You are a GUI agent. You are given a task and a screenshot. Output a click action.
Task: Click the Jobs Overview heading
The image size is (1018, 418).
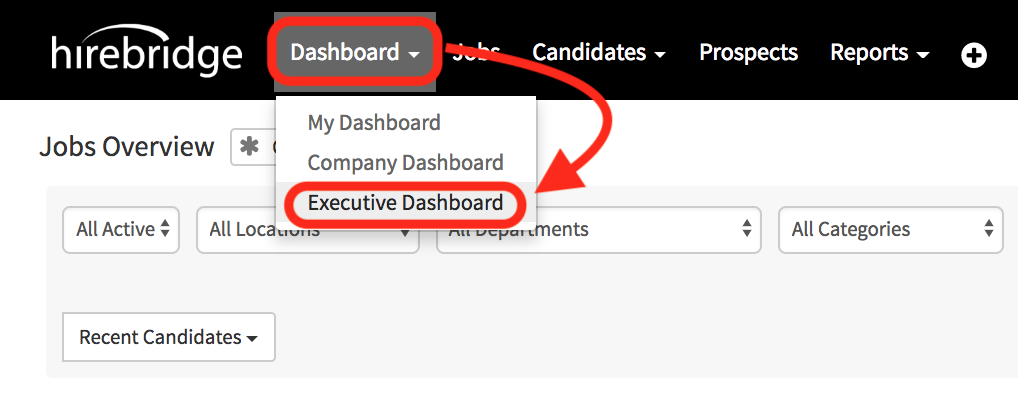pos(127,147)
